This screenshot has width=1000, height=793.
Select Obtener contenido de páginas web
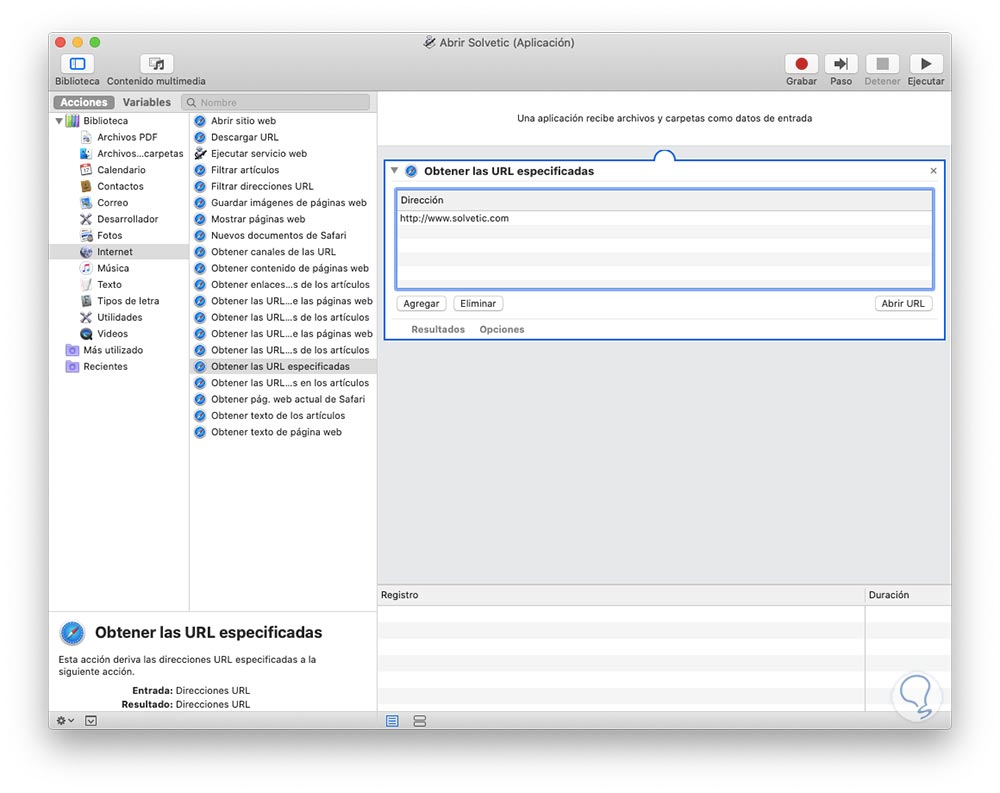[290, 268]
